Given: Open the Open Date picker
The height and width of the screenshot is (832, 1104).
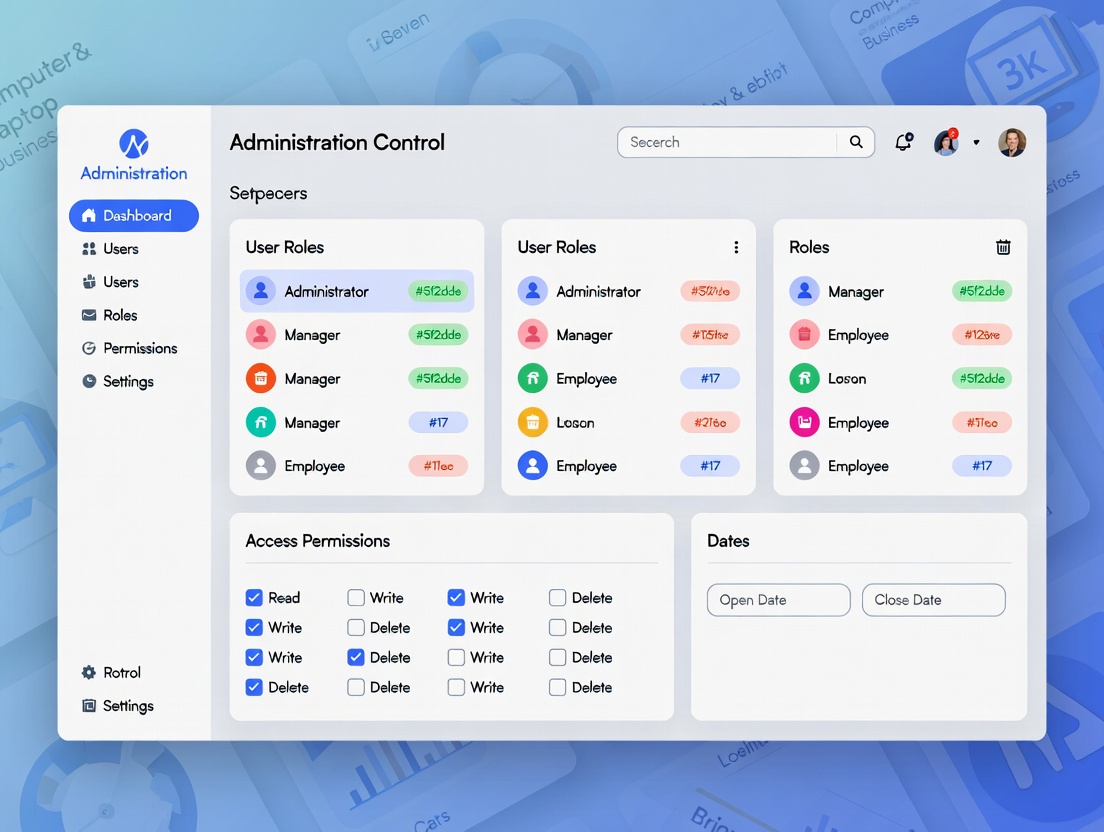Looking at the screenshot, I should coord(778,600).
